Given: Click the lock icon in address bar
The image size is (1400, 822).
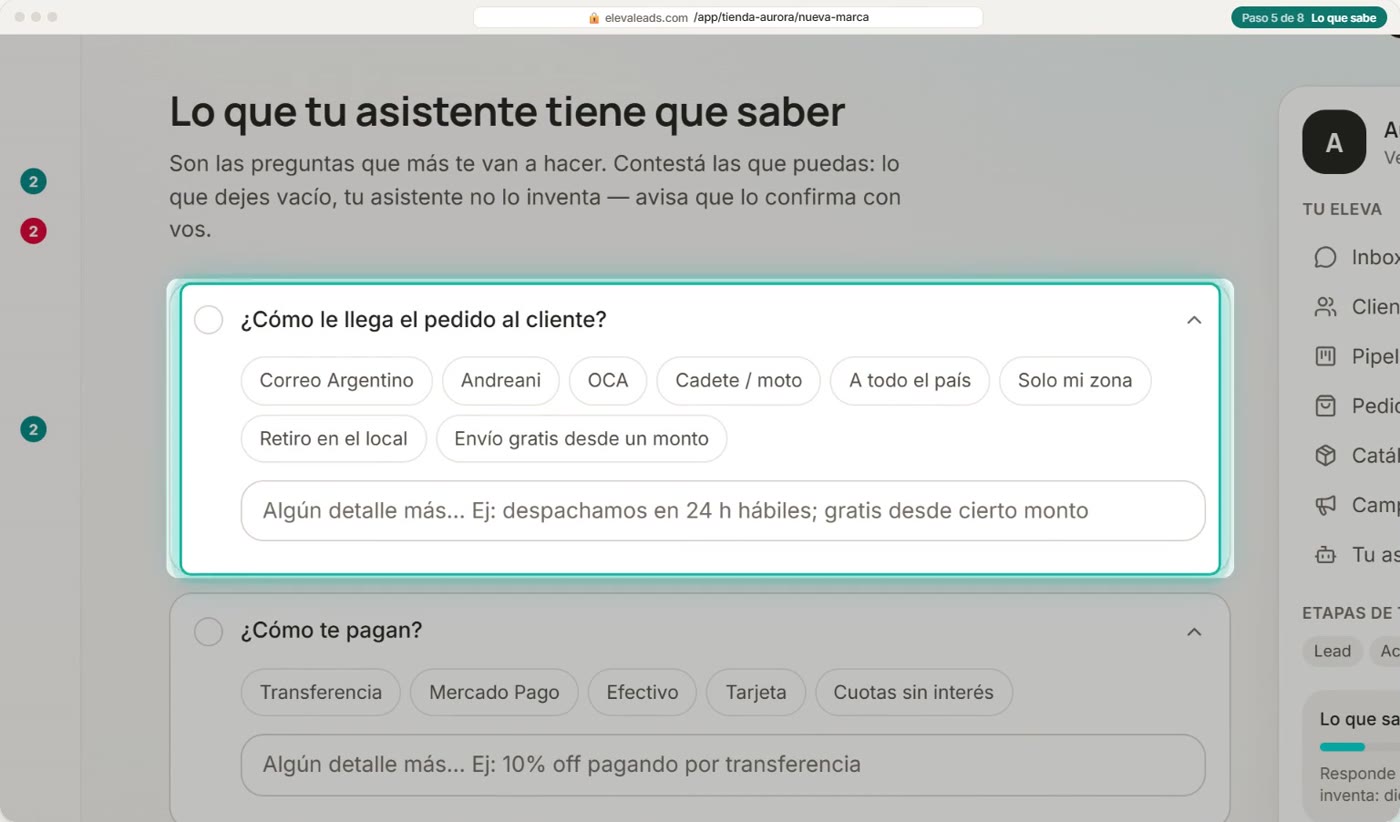Looking at the screenshot, I should [594, 18].
